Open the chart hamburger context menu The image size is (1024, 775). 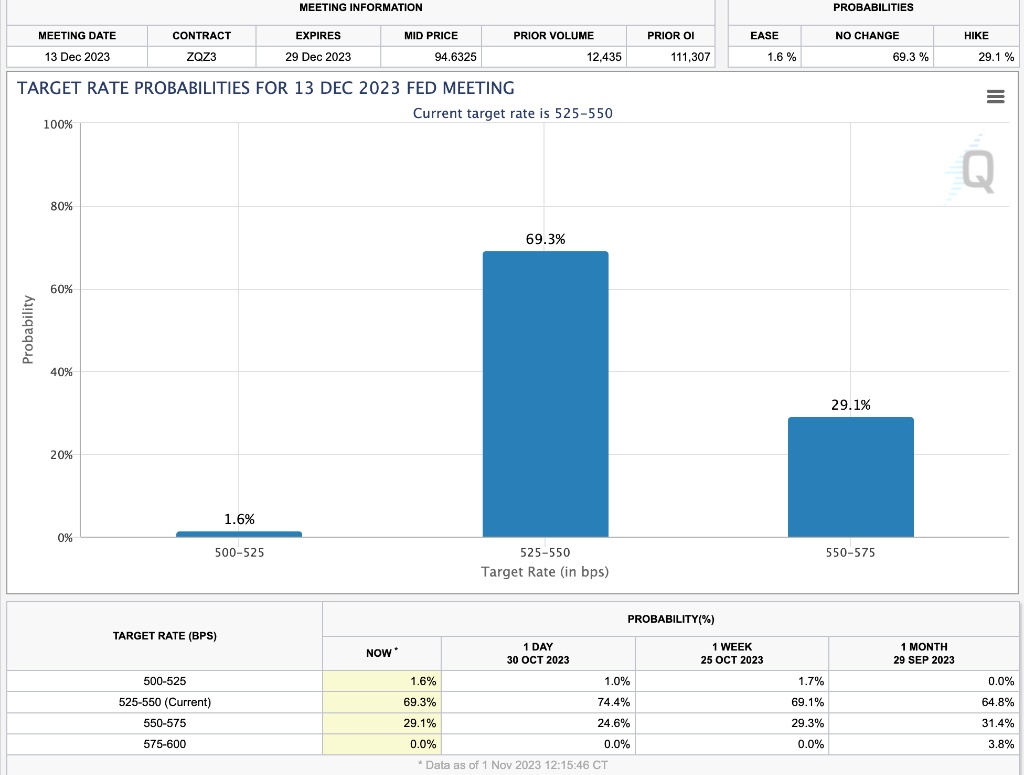pos(994,97)
